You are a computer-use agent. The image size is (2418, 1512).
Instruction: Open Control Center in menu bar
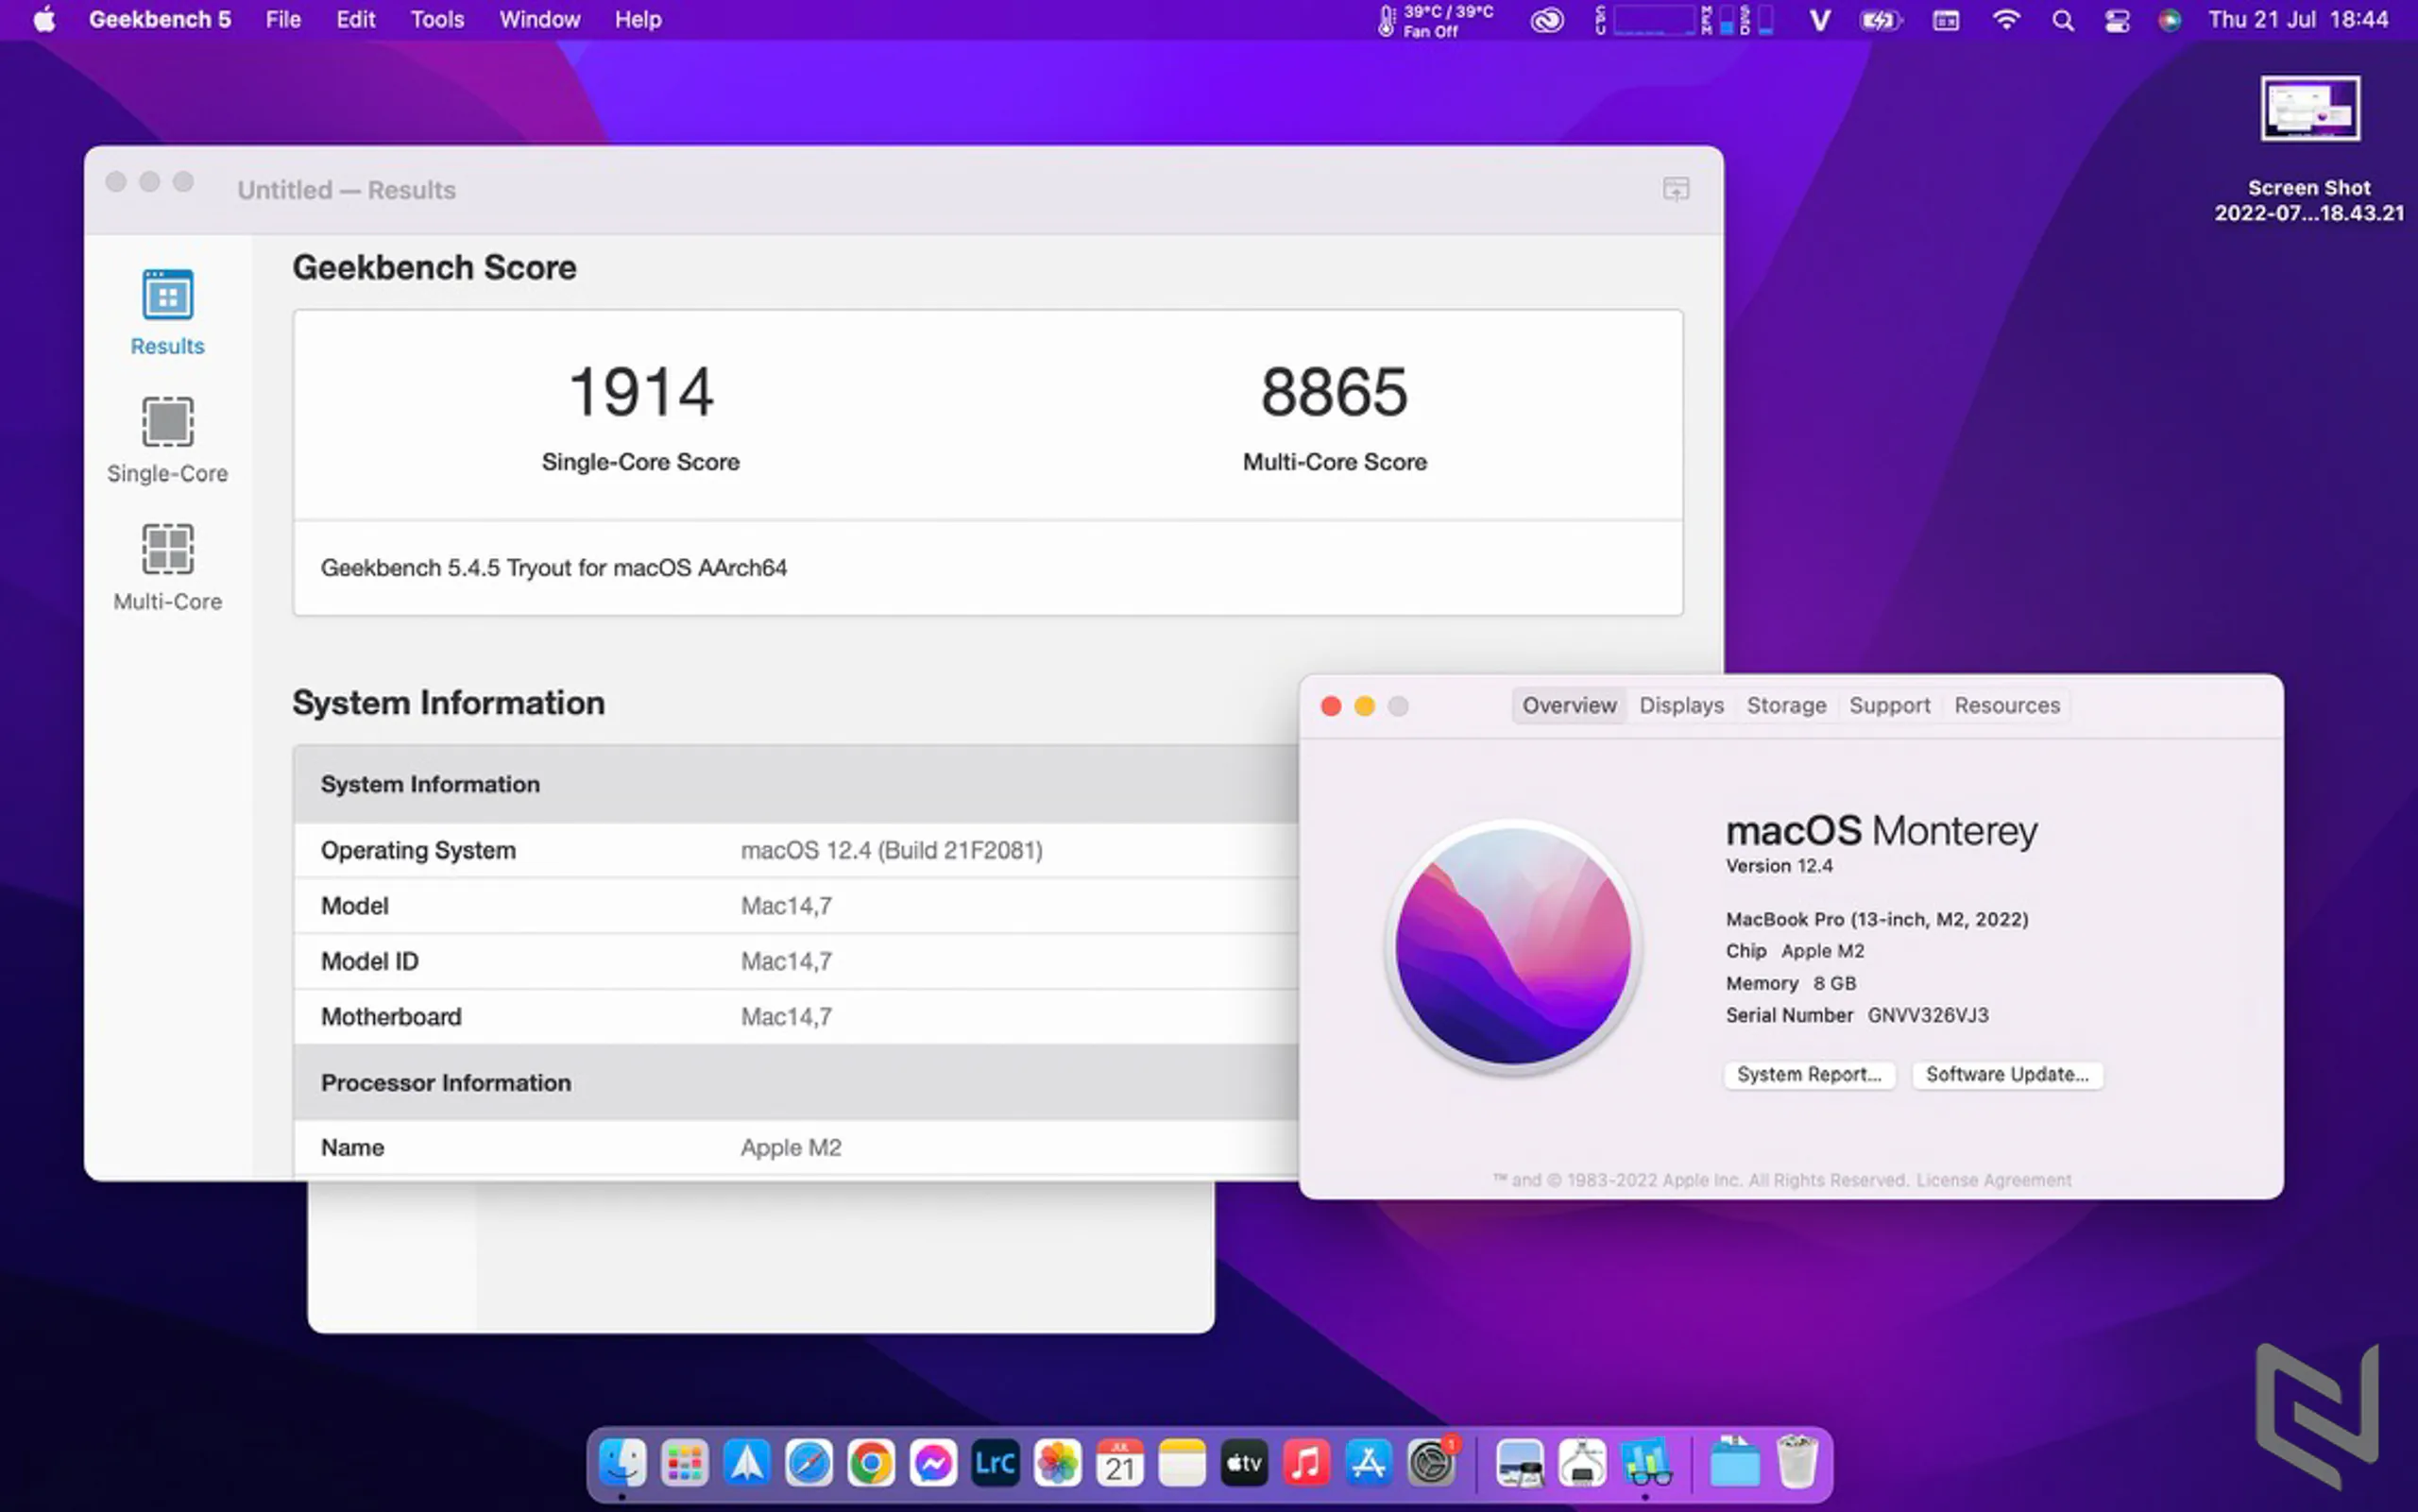click(2117, 20)
